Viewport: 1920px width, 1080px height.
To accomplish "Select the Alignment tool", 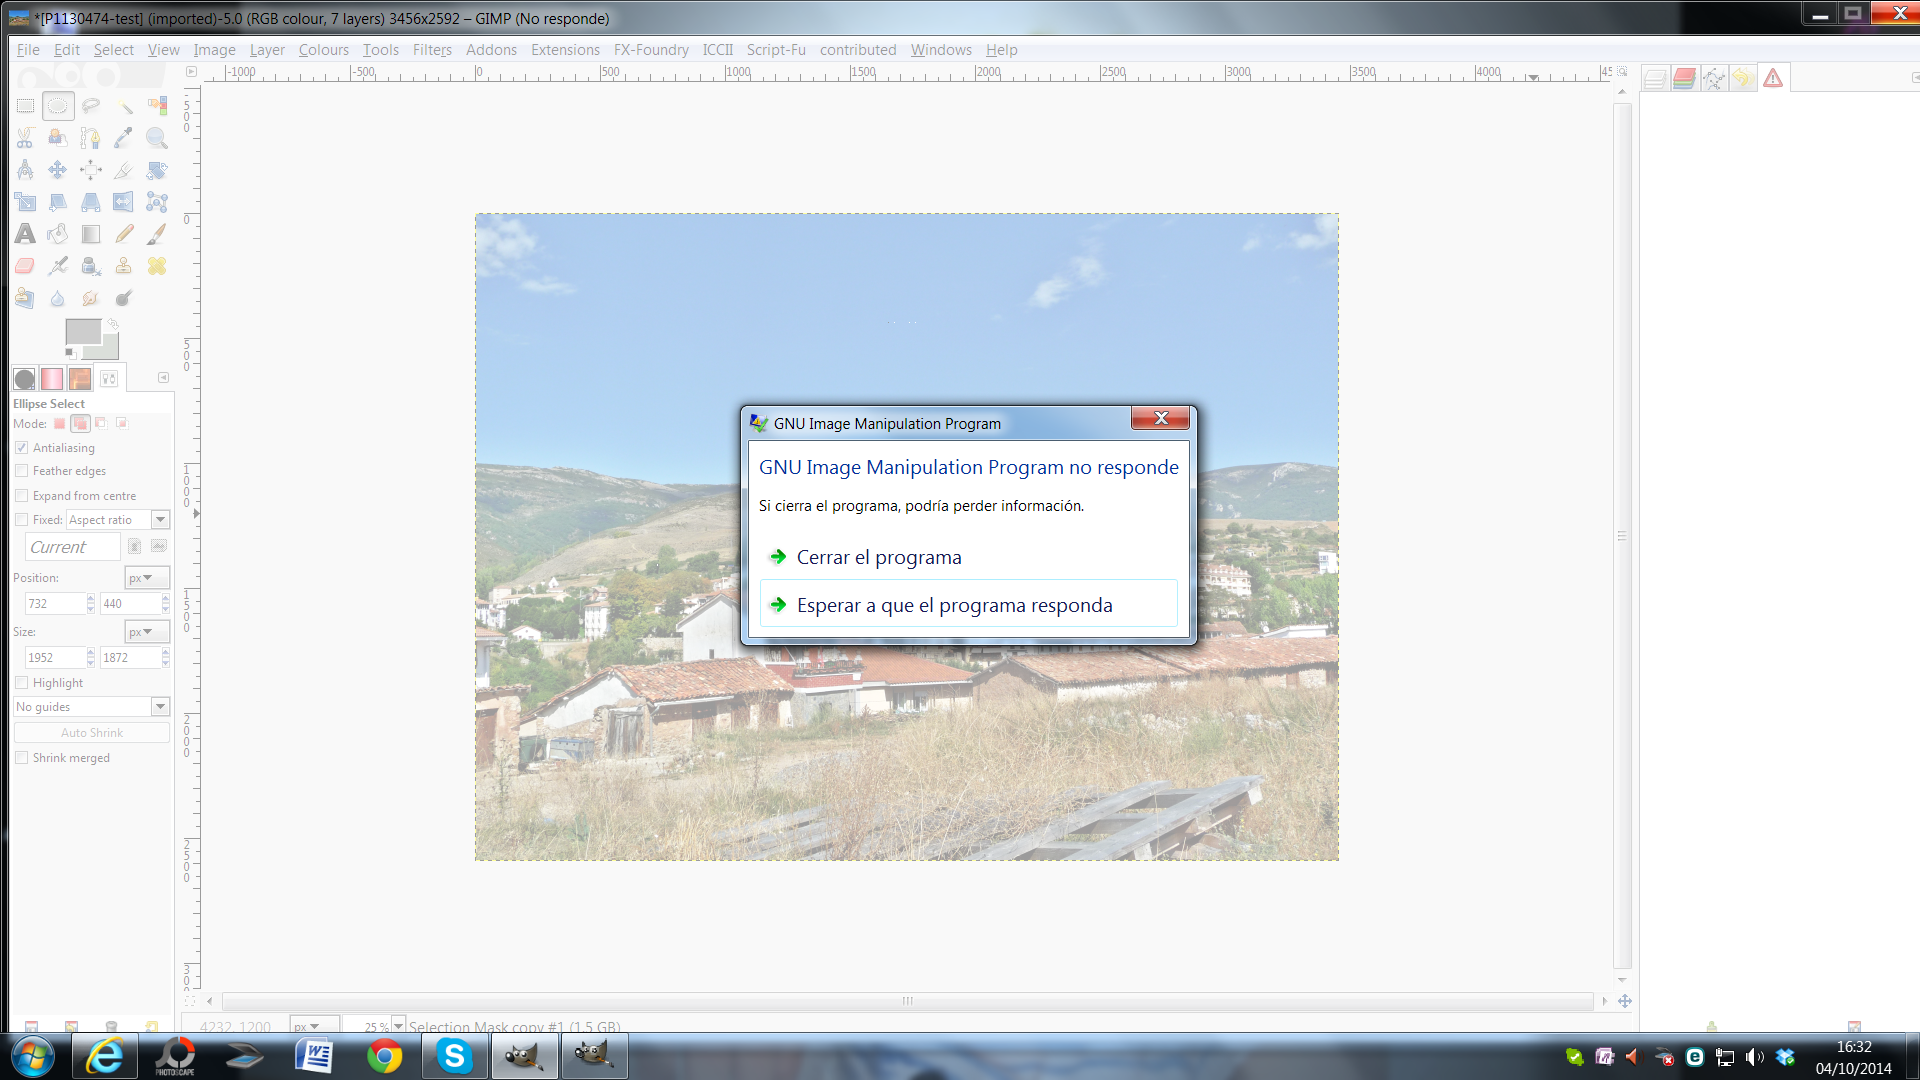I will tap(91, 170).
